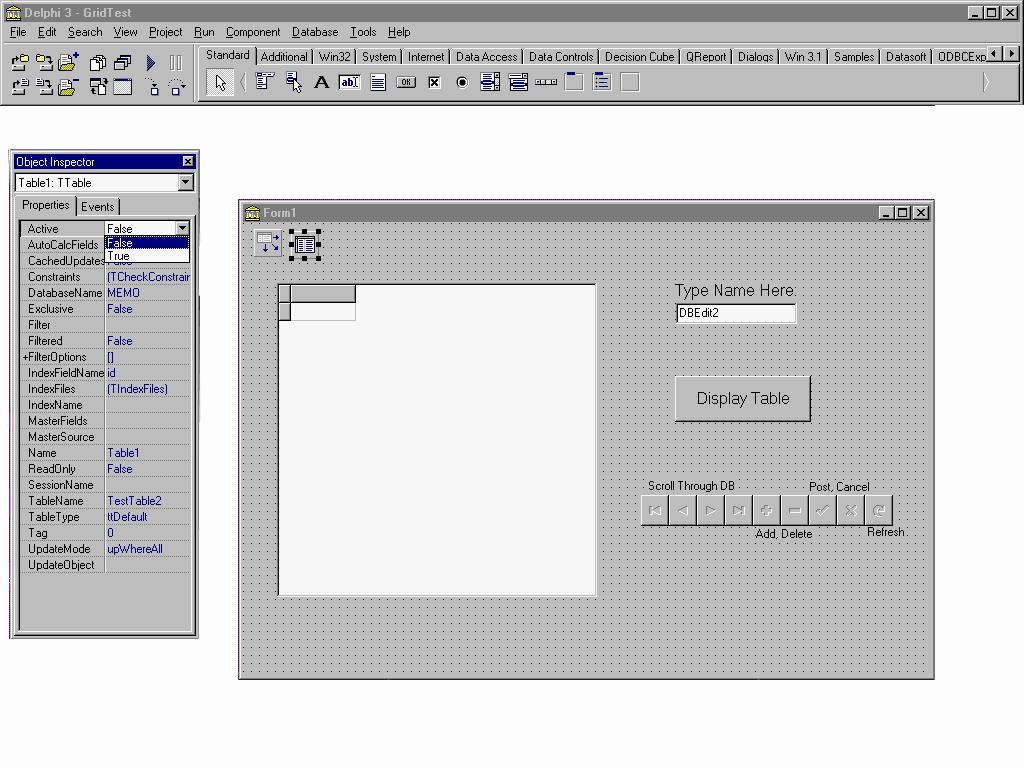1024x768 pixels.
Task: Click the DataSource component icon on Form1
Action: (268, 242)
